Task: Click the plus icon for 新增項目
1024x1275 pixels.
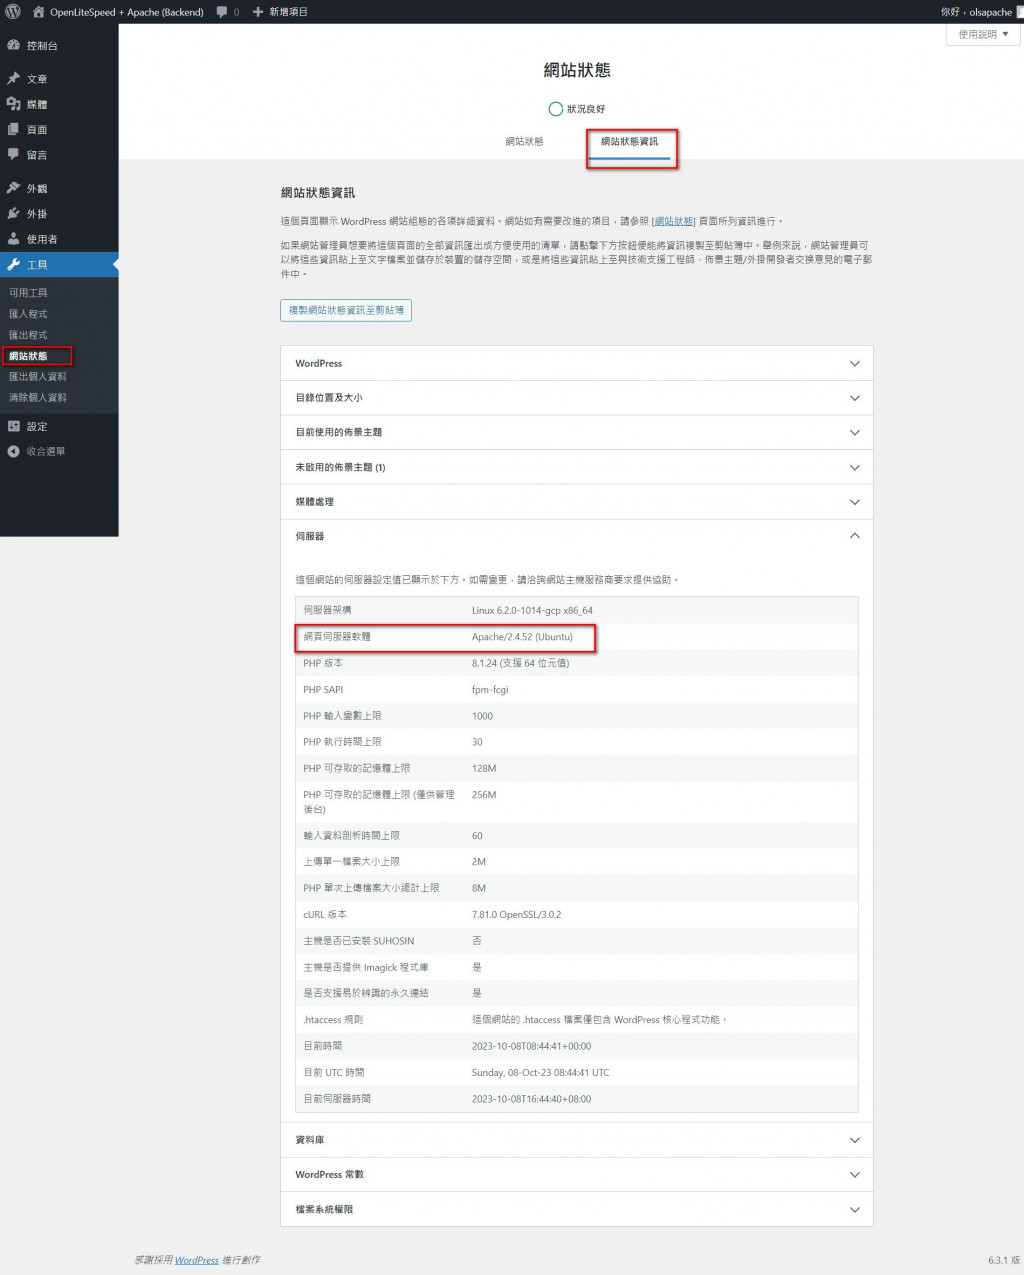Action: (x=258, y=12)
